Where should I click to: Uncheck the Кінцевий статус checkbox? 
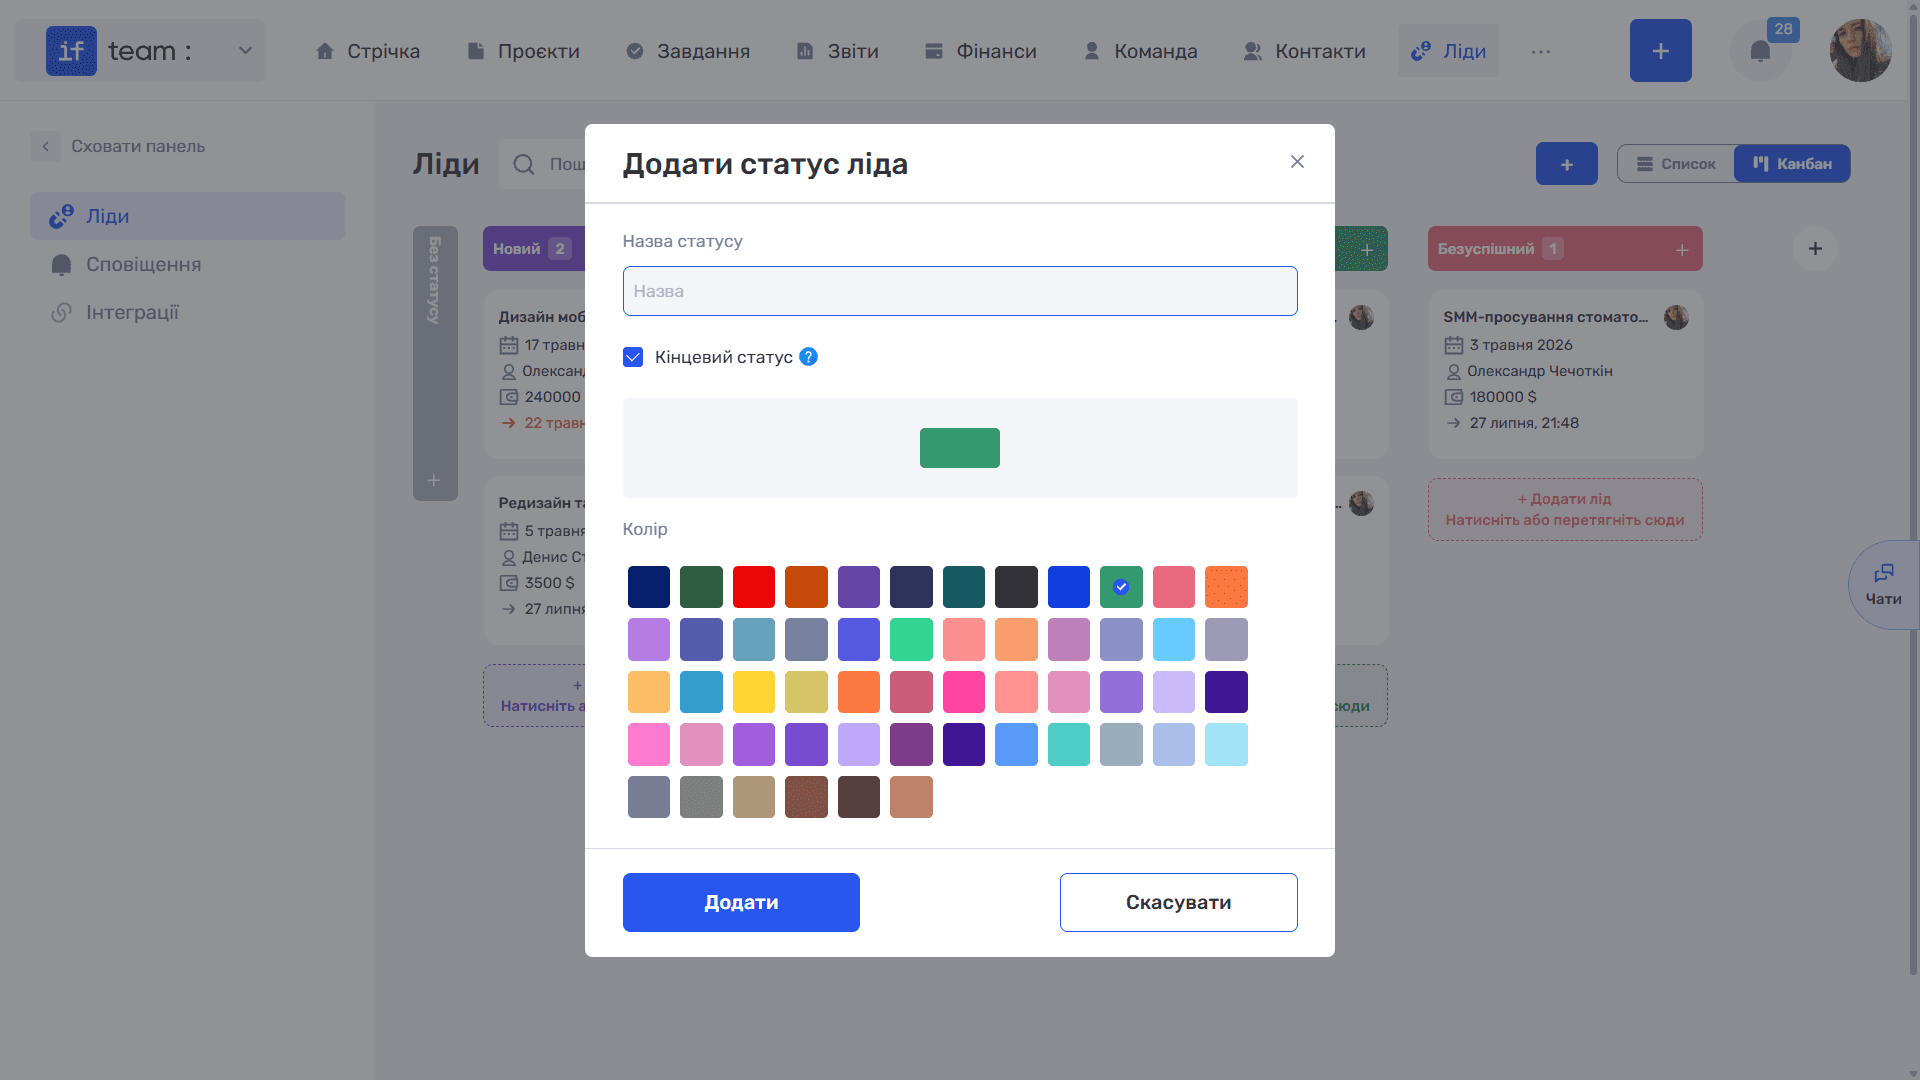click(633, 357)
